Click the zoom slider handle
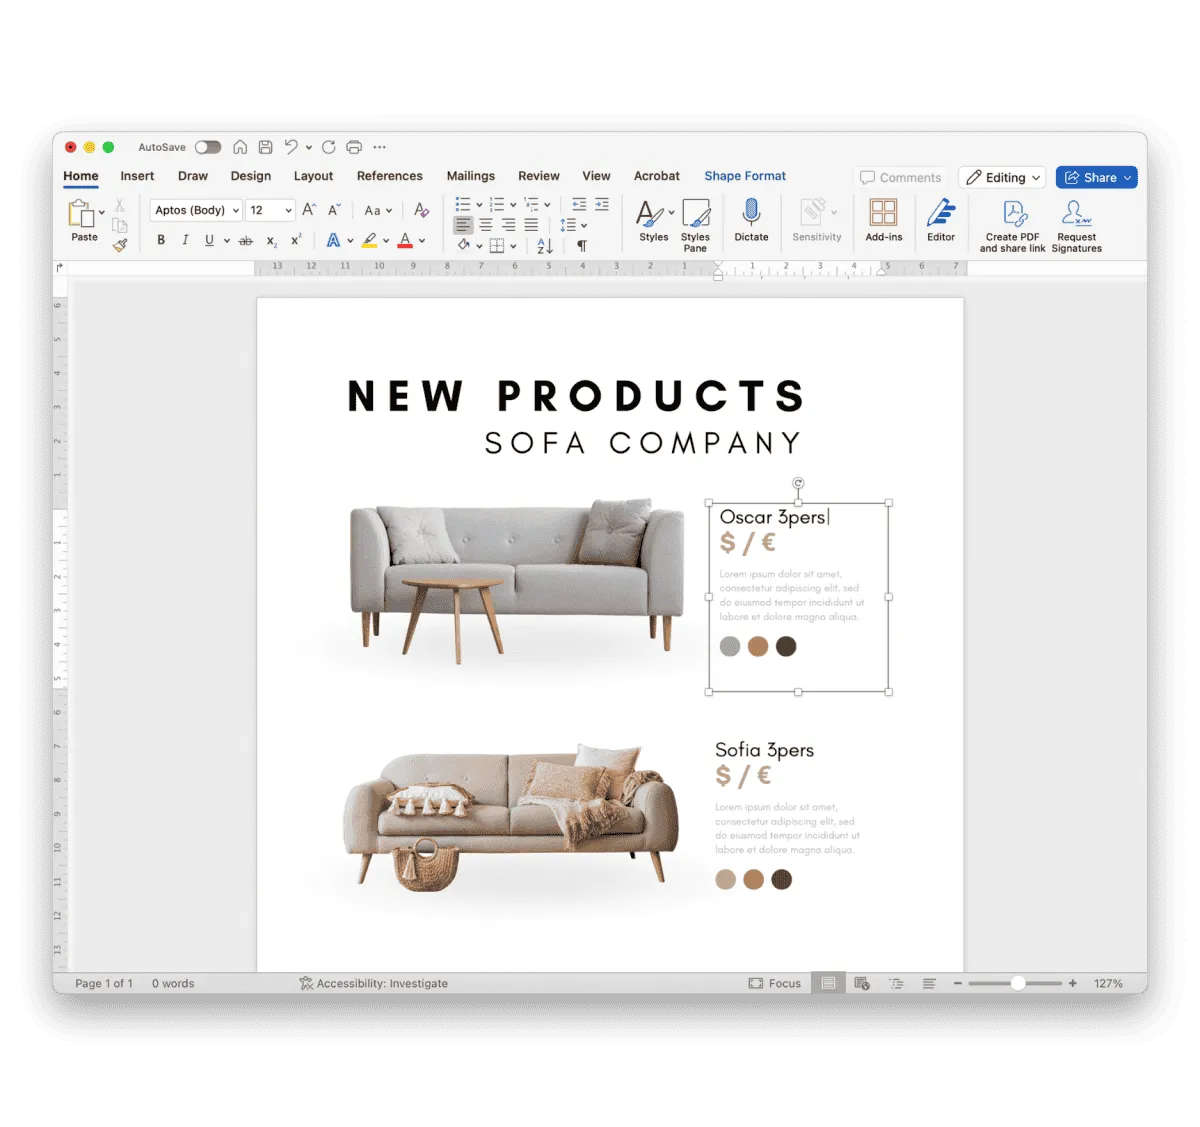1200x1127 pixels. coord(1018,984)
